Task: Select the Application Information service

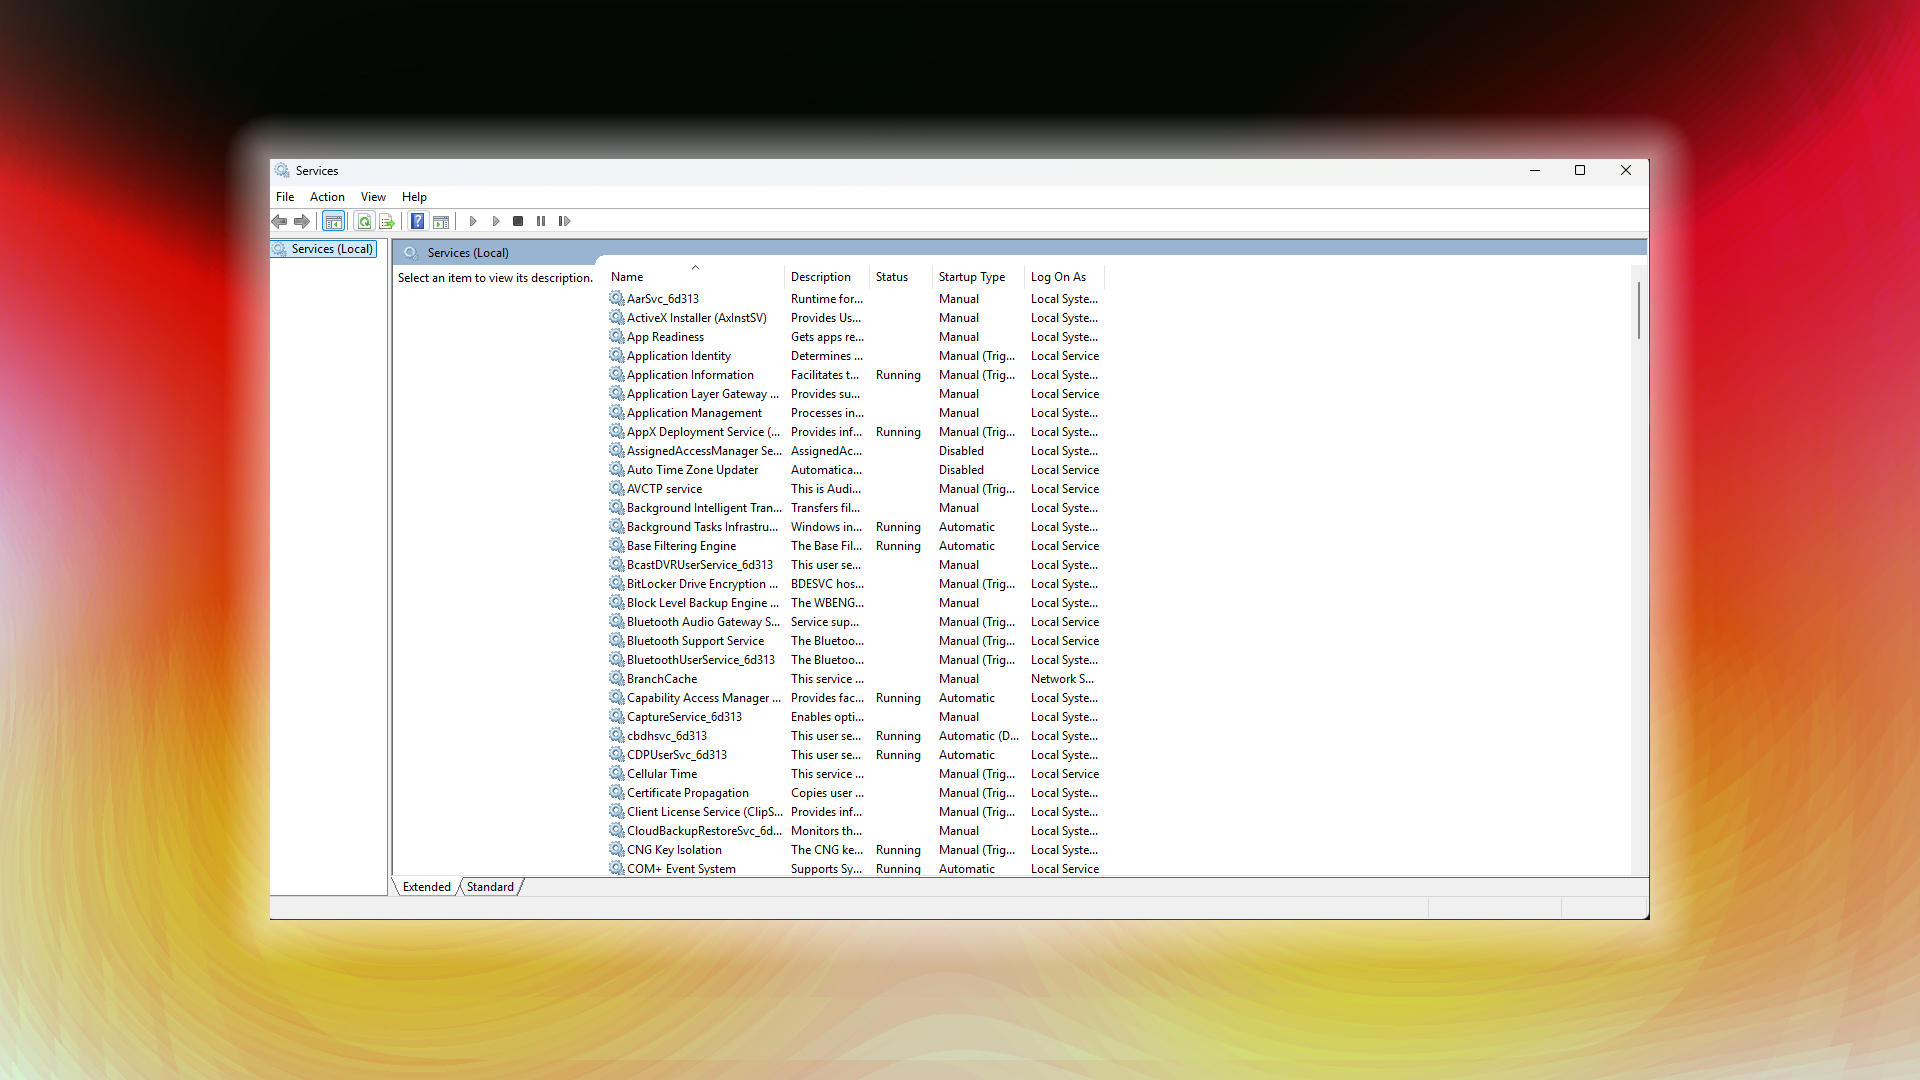Action: pyautogui.click(x=690, y=375)
